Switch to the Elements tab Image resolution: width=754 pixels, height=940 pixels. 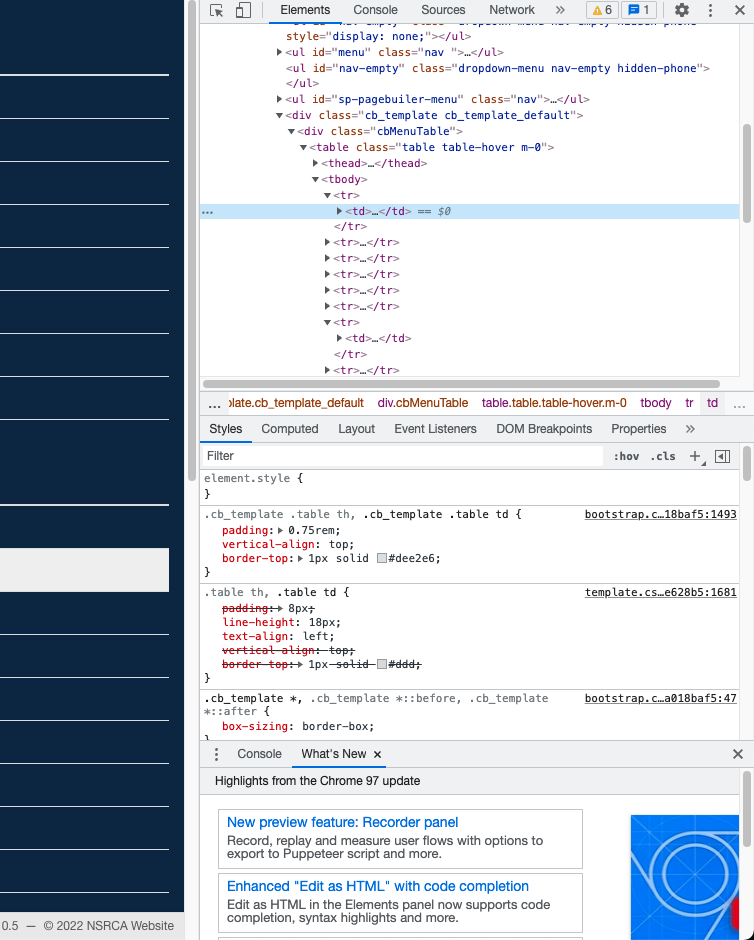[305, 10]
